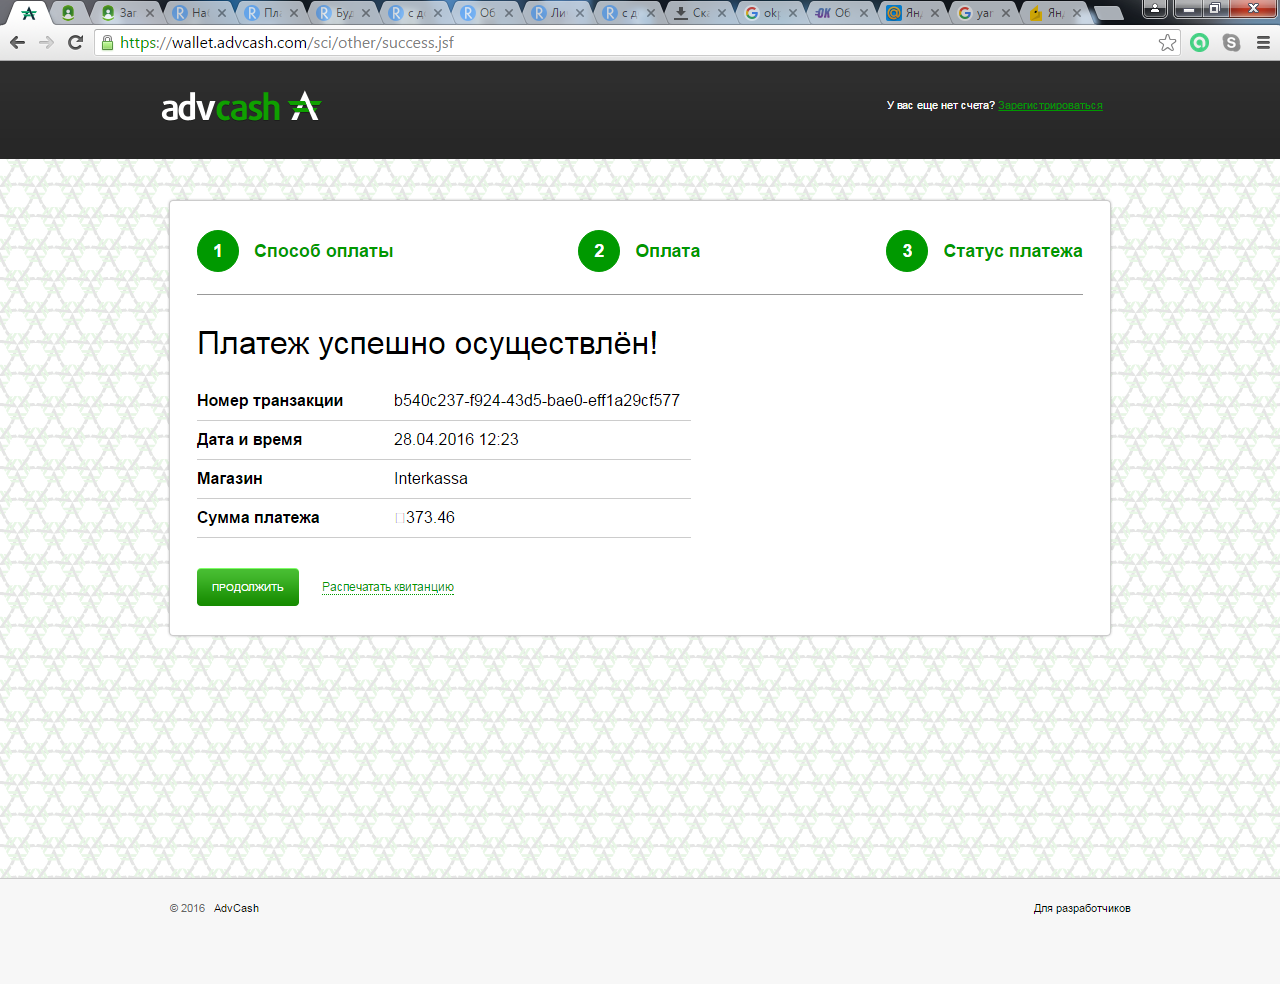Click the Магазин label

tap(230, 478)
